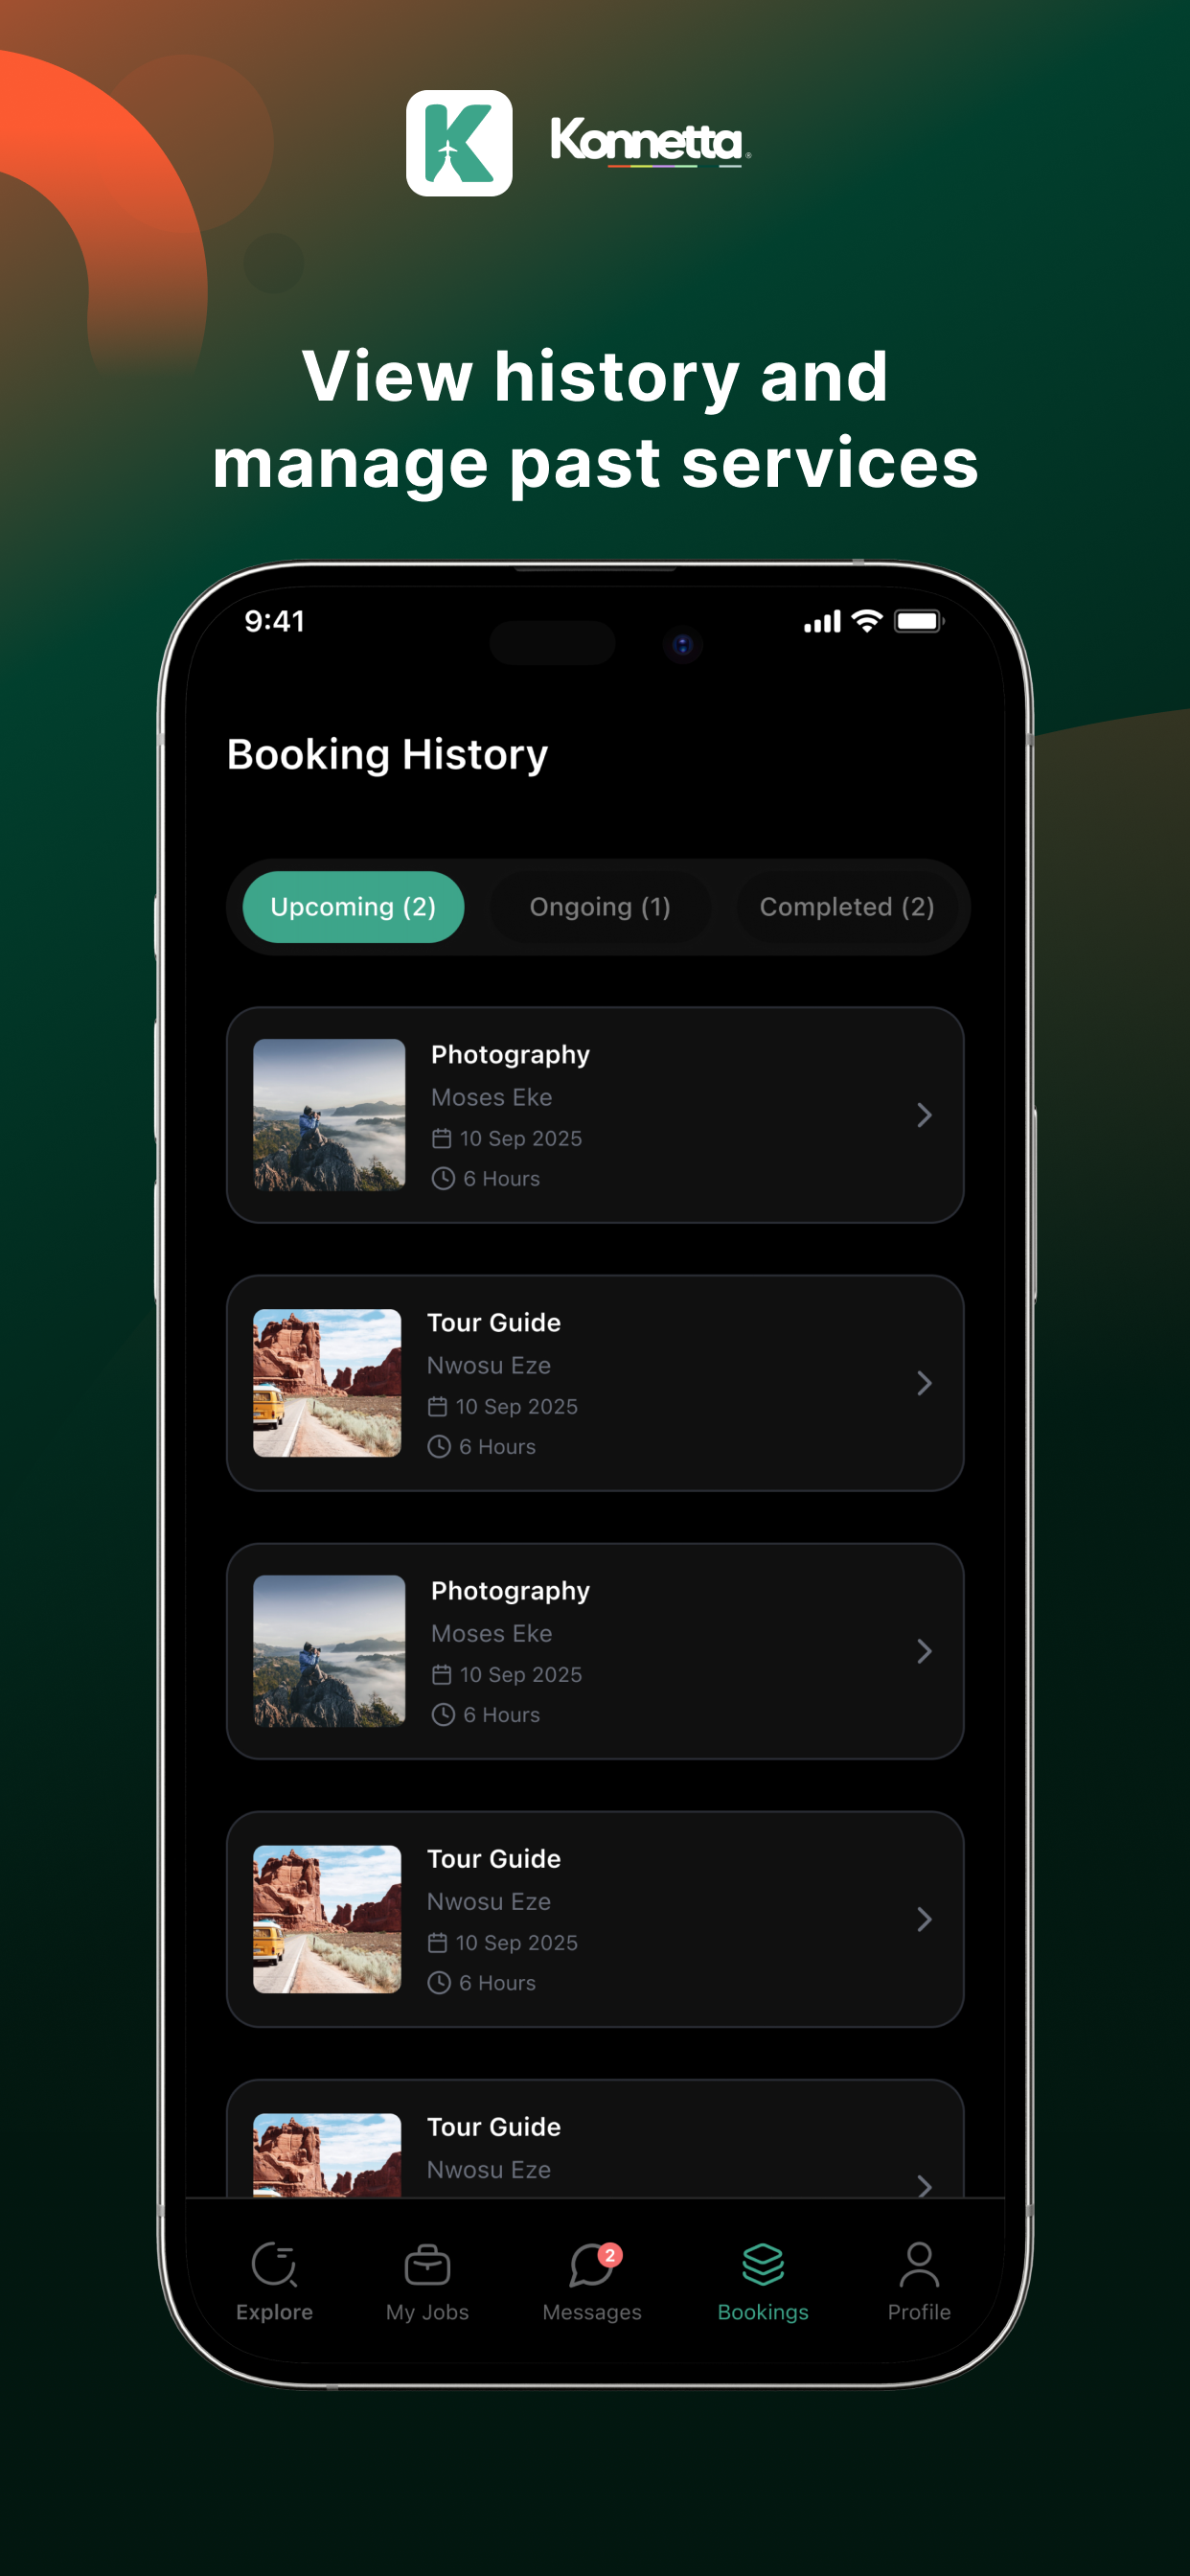This screenshot has height=2576, width=1190.
Task: Open Bookings layers icon
Action: 763,2264
